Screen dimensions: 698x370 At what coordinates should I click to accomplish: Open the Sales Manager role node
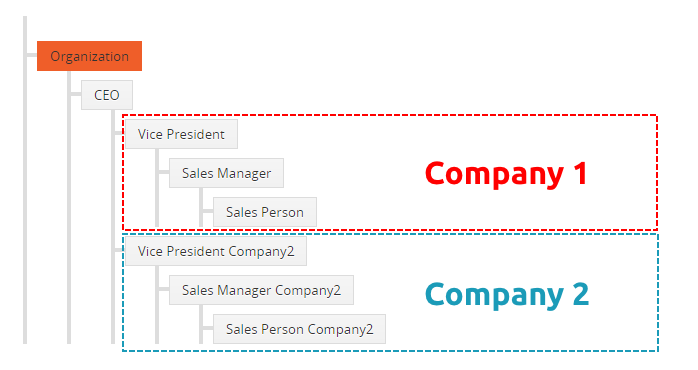tap(226, 173)
